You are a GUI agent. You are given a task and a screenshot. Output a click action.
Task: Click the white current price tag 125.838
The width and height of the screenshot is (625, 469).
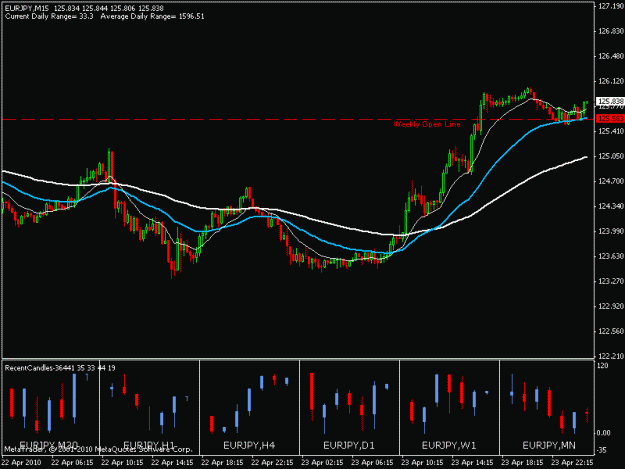point(610,101)
